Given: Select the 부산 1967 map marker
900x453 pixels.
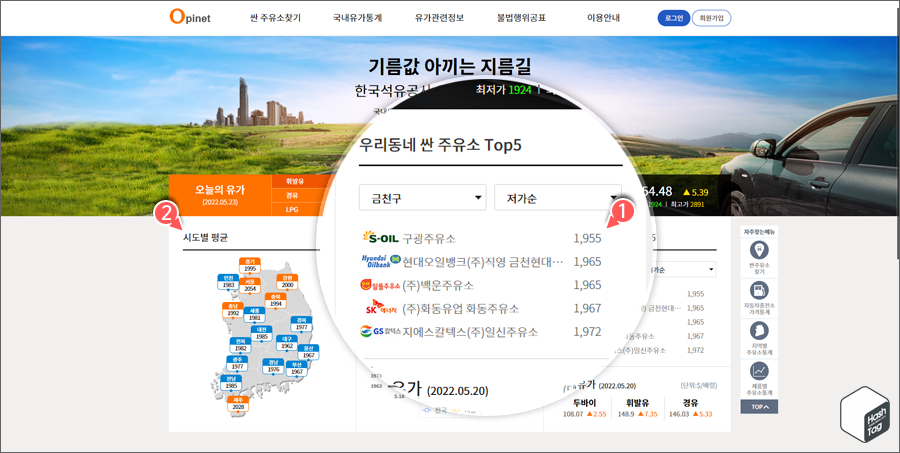Looking at the screenshot, I should (x=297, y=369).
